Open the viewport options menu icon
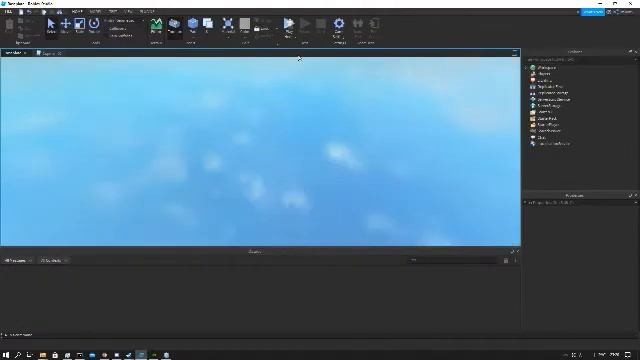640x360 pixels. click(x=515, y=53)
